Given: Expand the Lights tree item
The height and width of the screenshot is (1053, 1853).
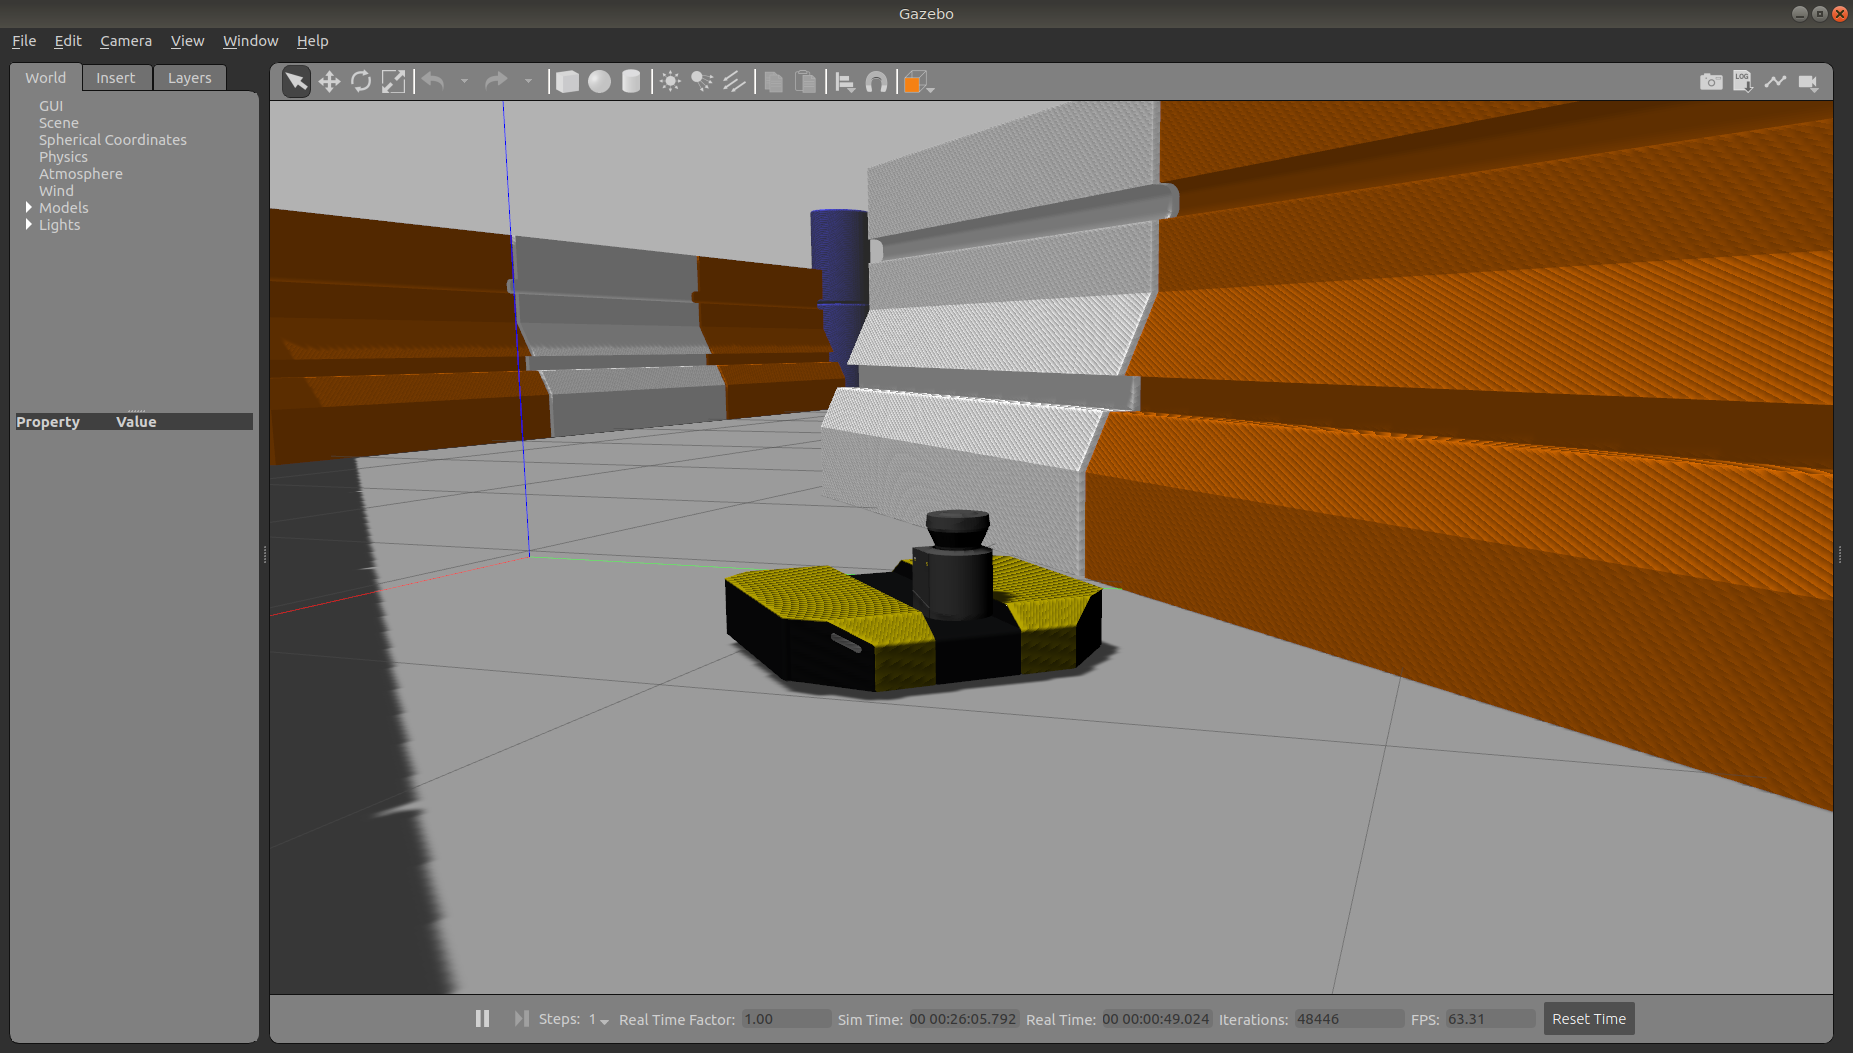Looking at the screenshot, I should click(x=29, y=225).
